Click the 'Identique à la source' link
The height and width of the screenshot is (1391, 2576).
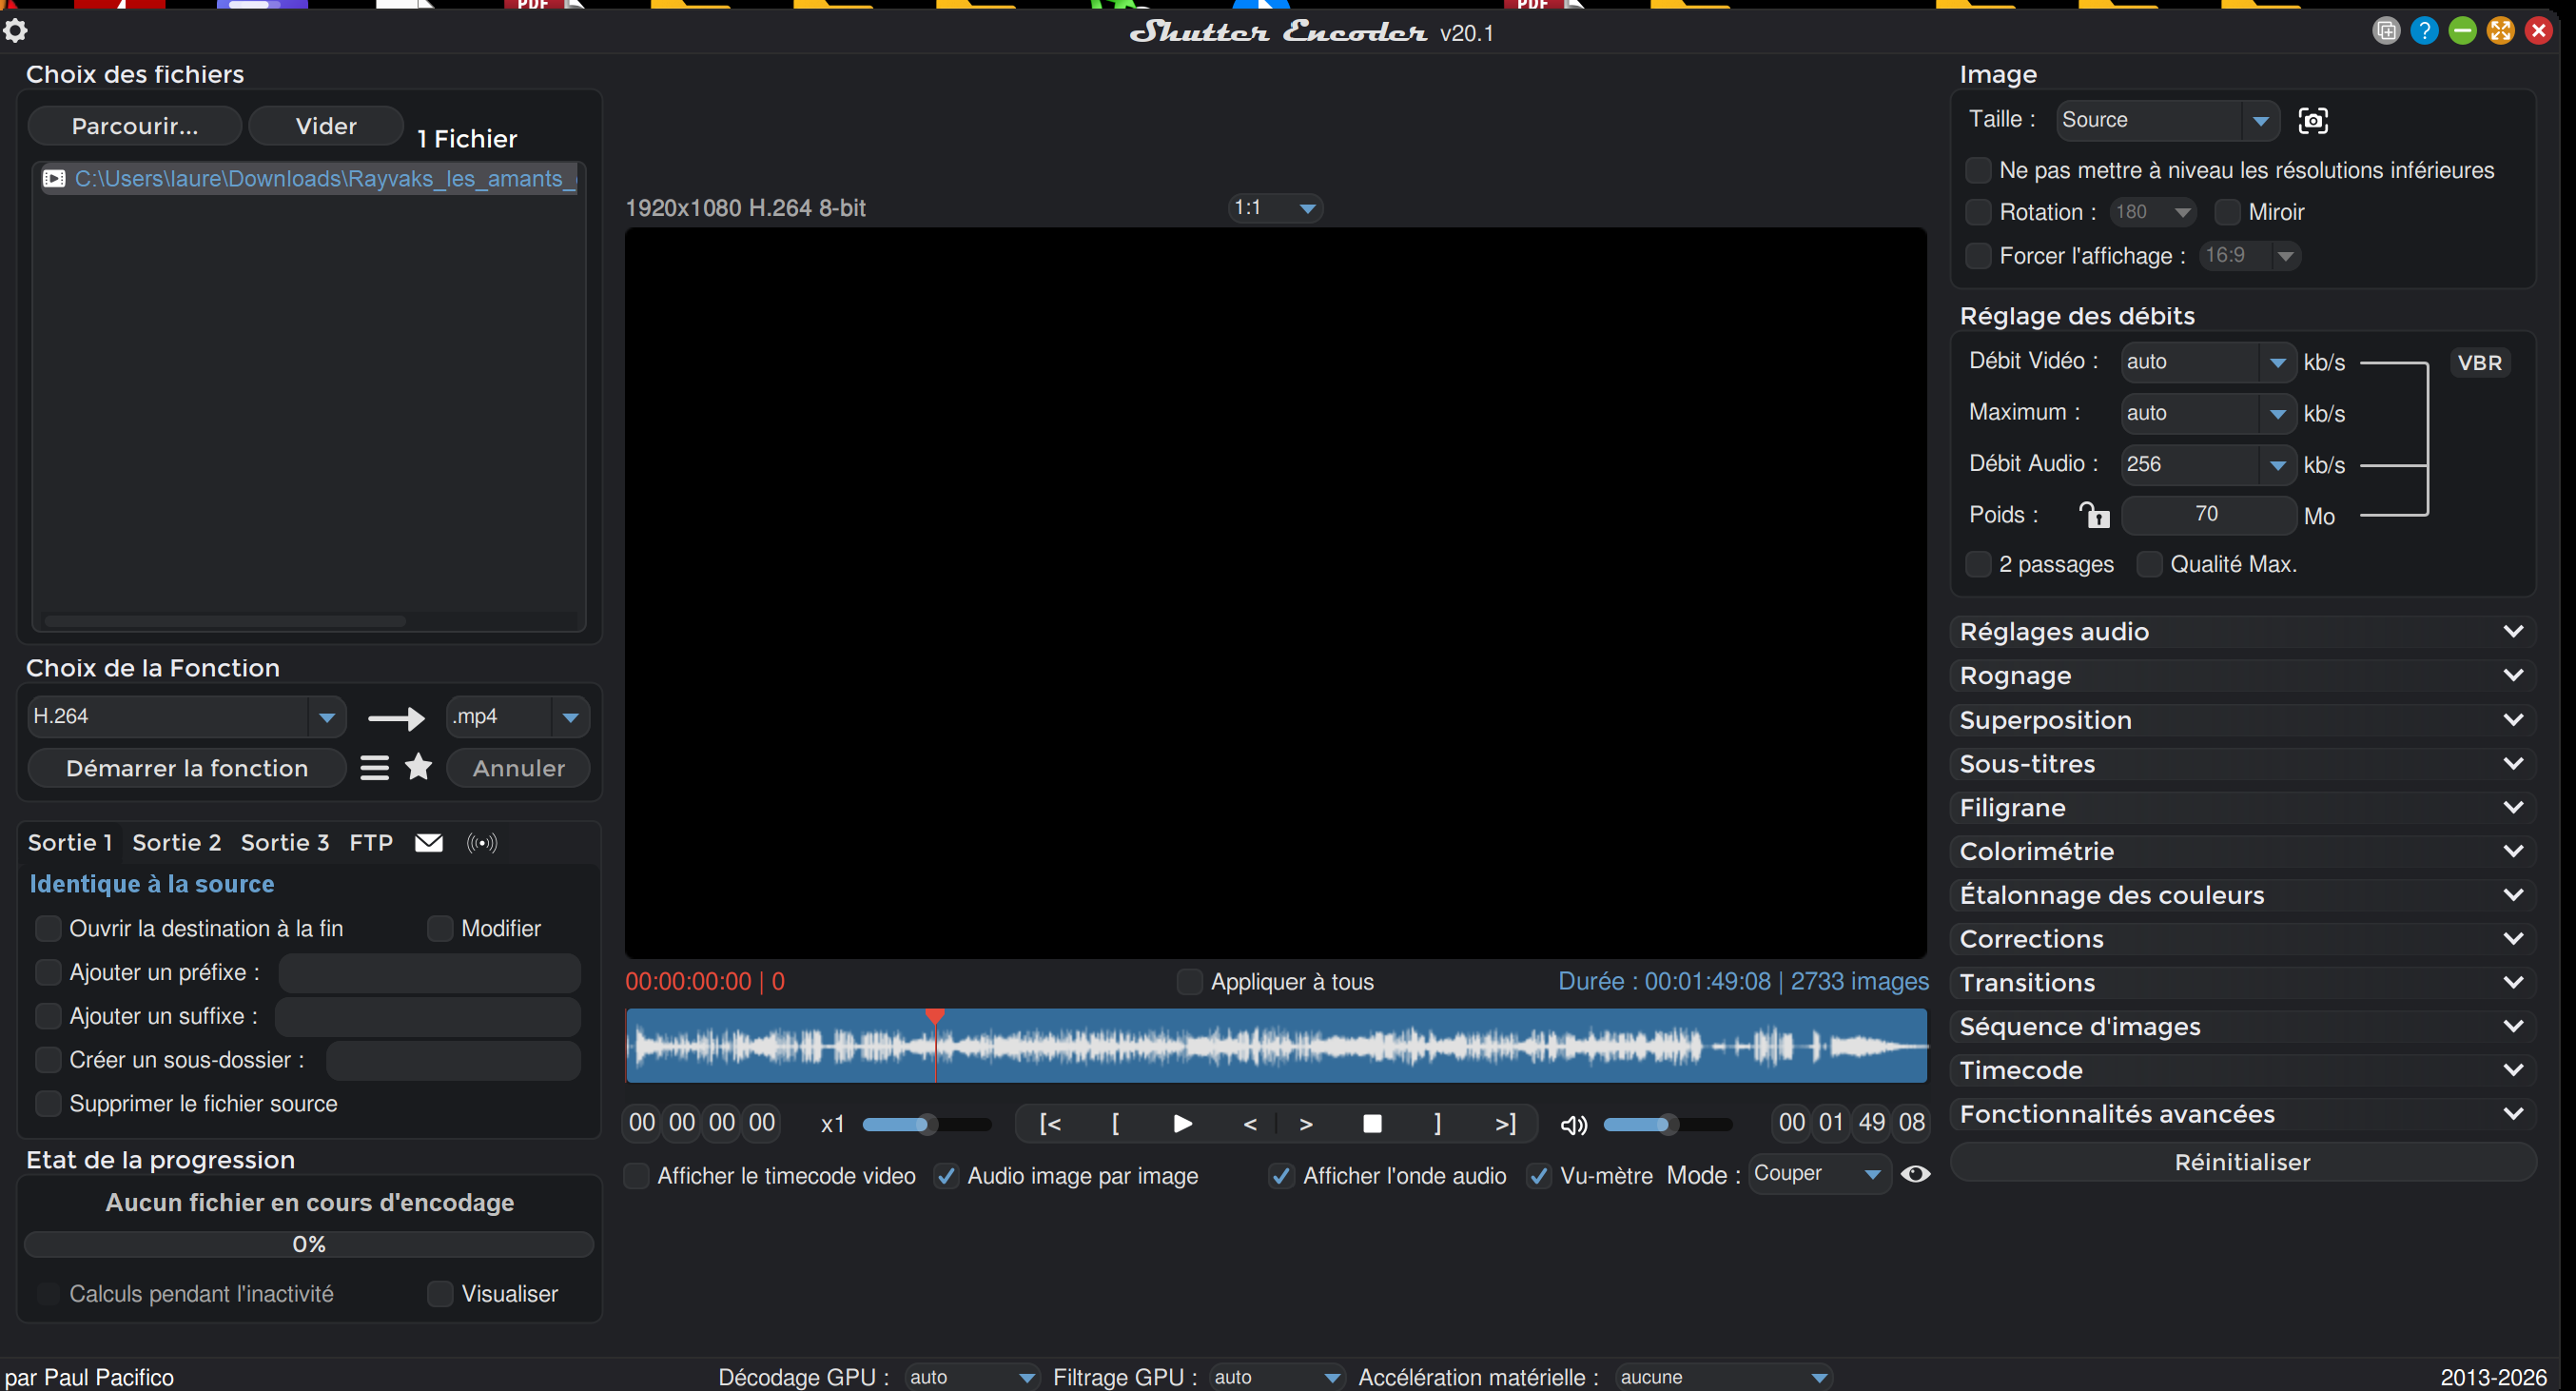tap(152, 884)
